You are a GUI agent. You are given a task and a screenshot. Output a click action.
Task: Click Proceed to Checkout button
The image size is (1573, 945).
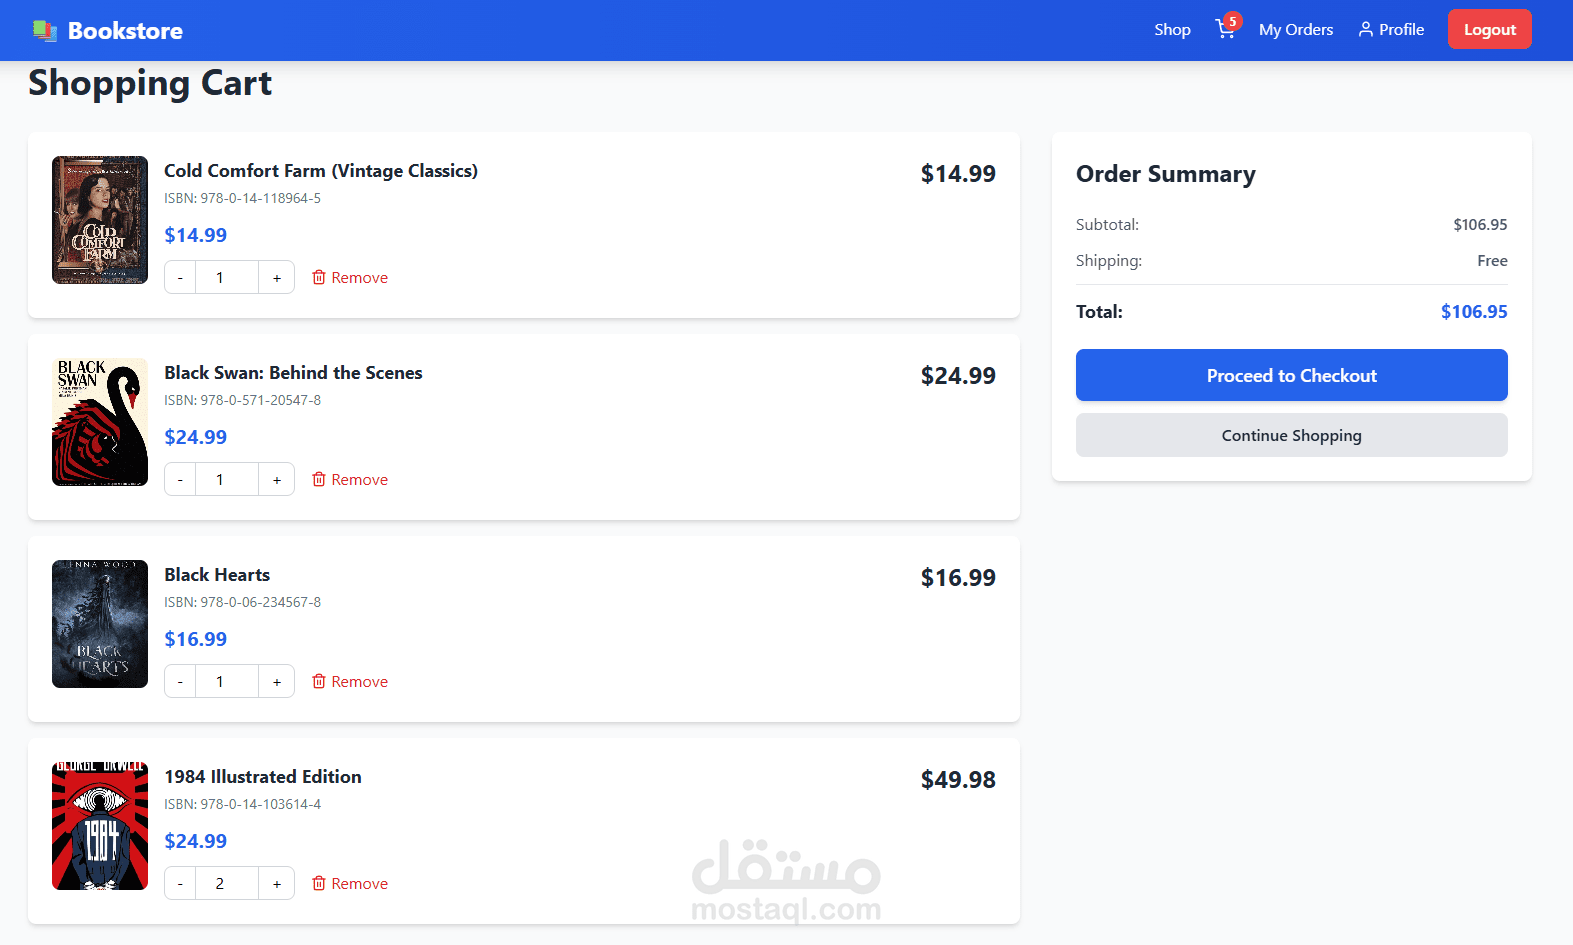1291,375
